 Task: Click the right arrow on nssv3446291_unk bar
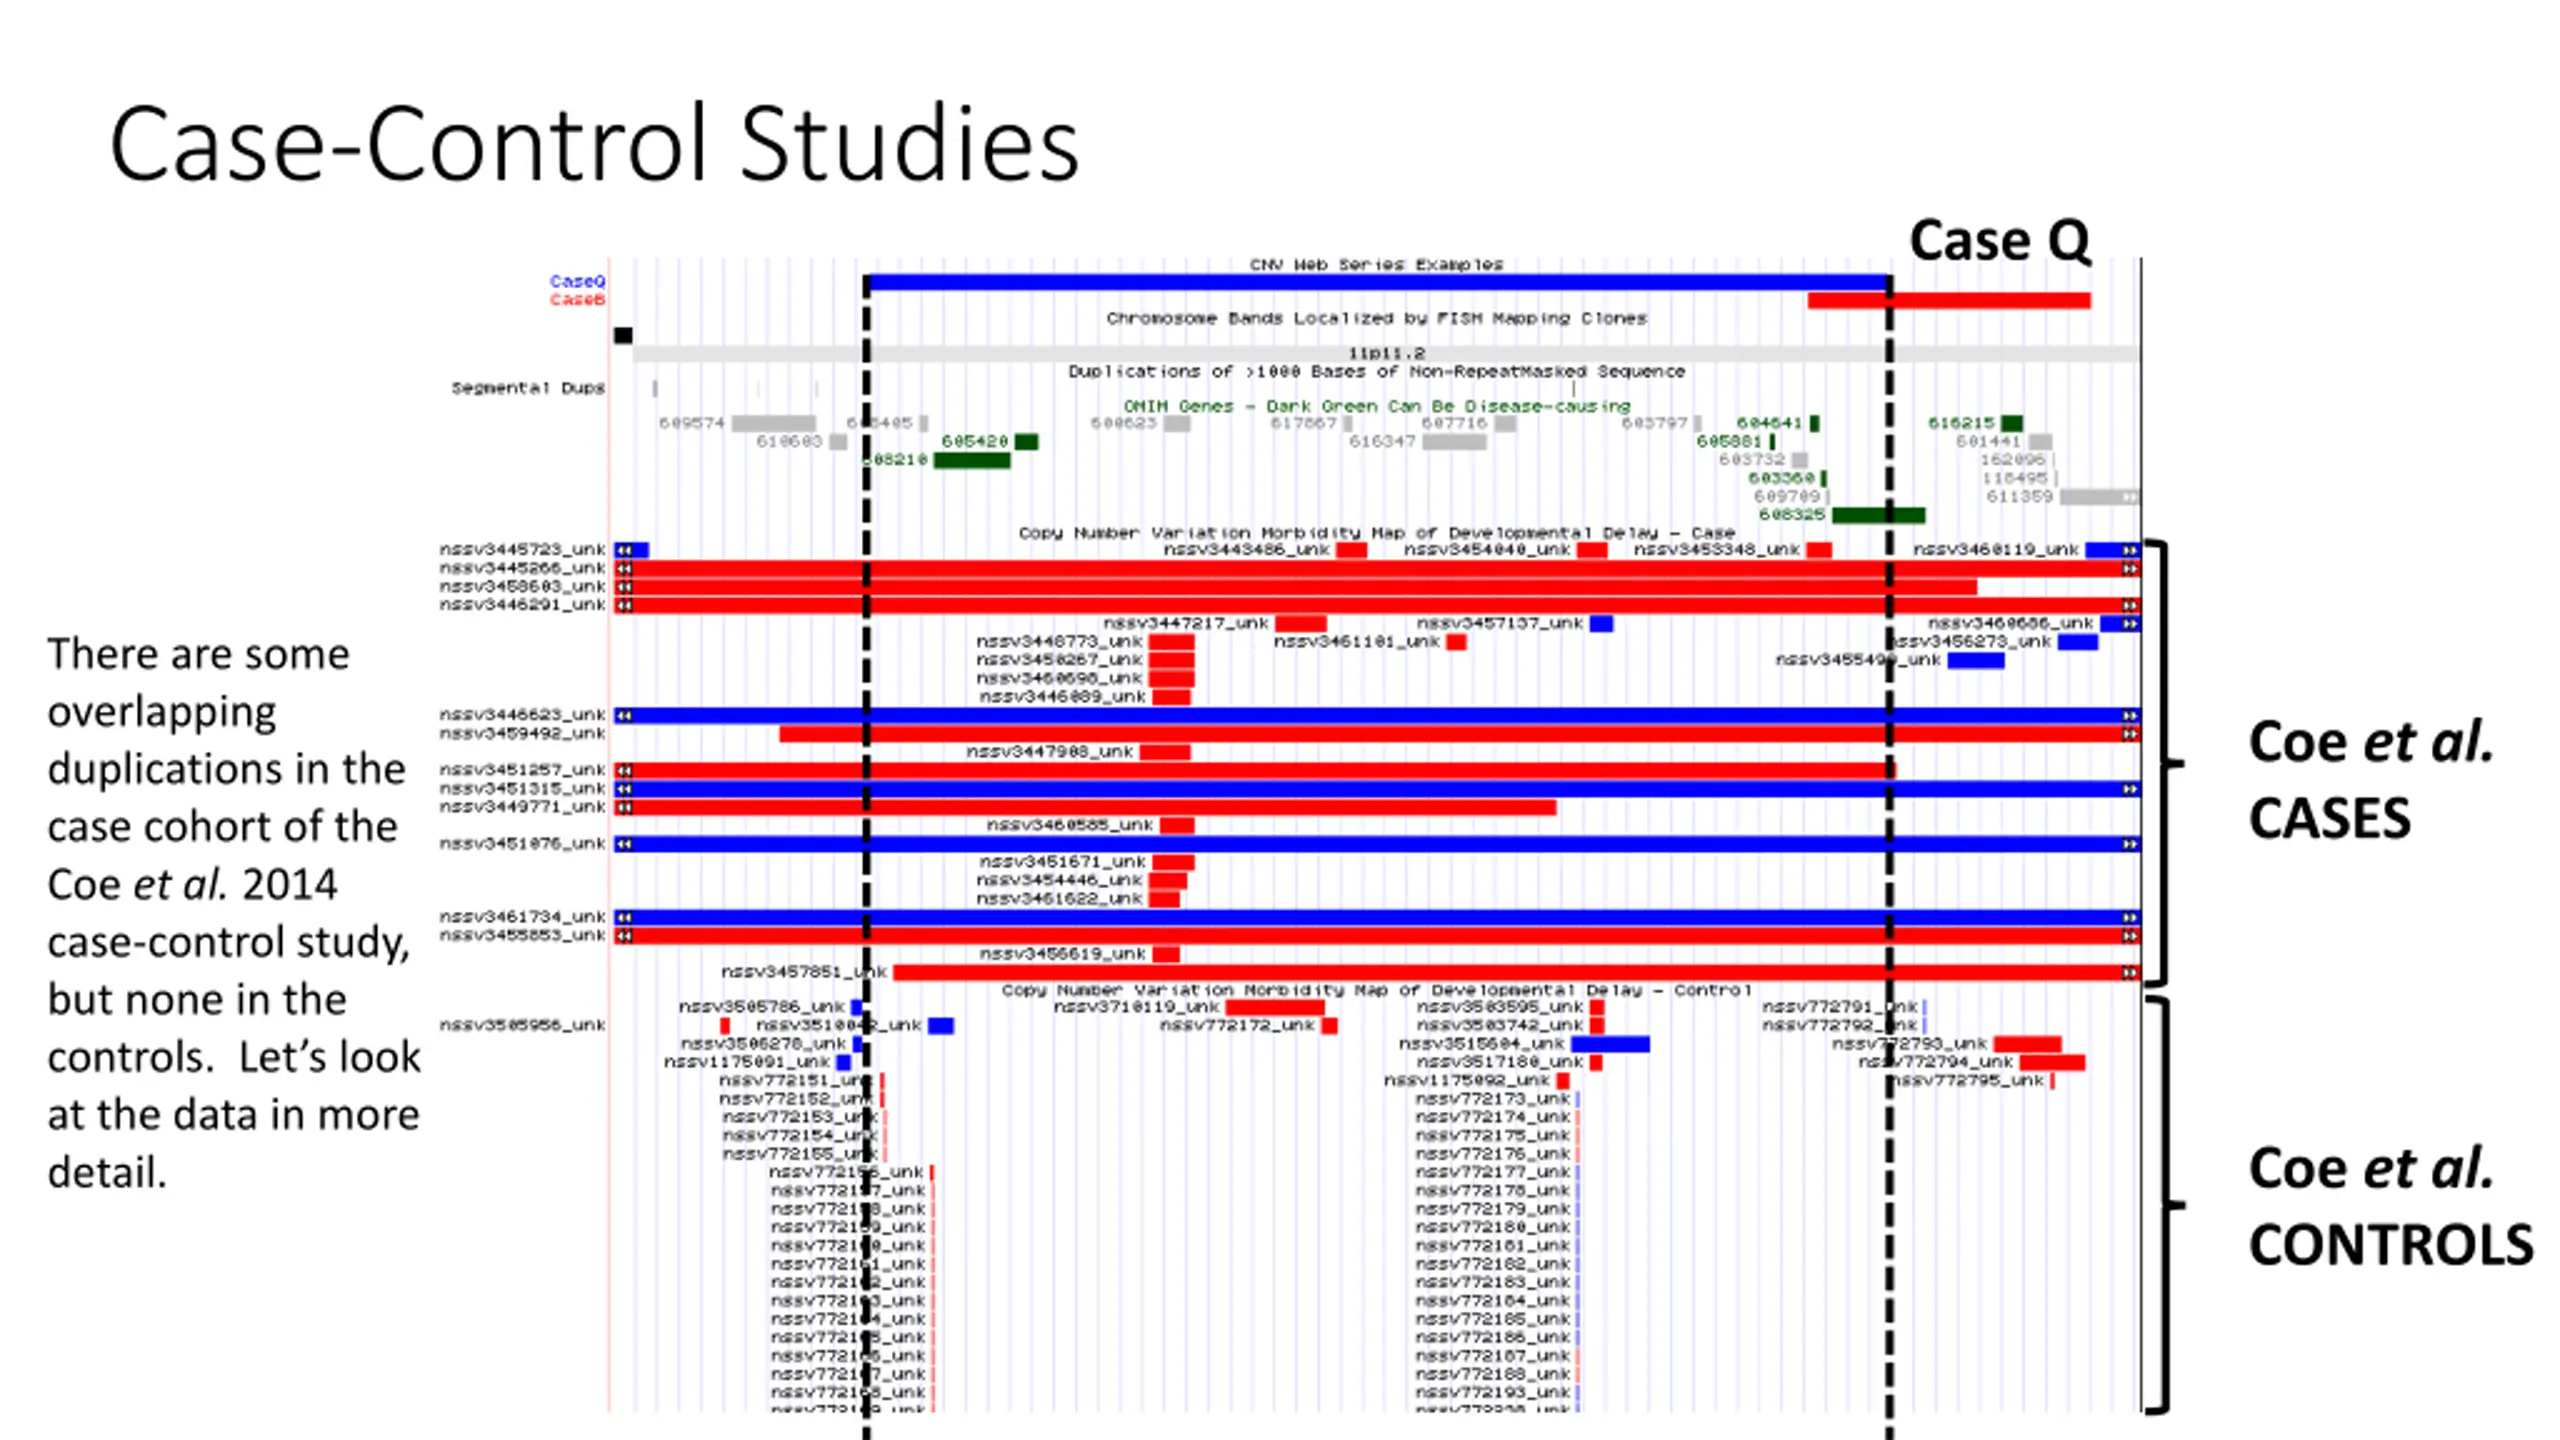[x=2129, y=605]
